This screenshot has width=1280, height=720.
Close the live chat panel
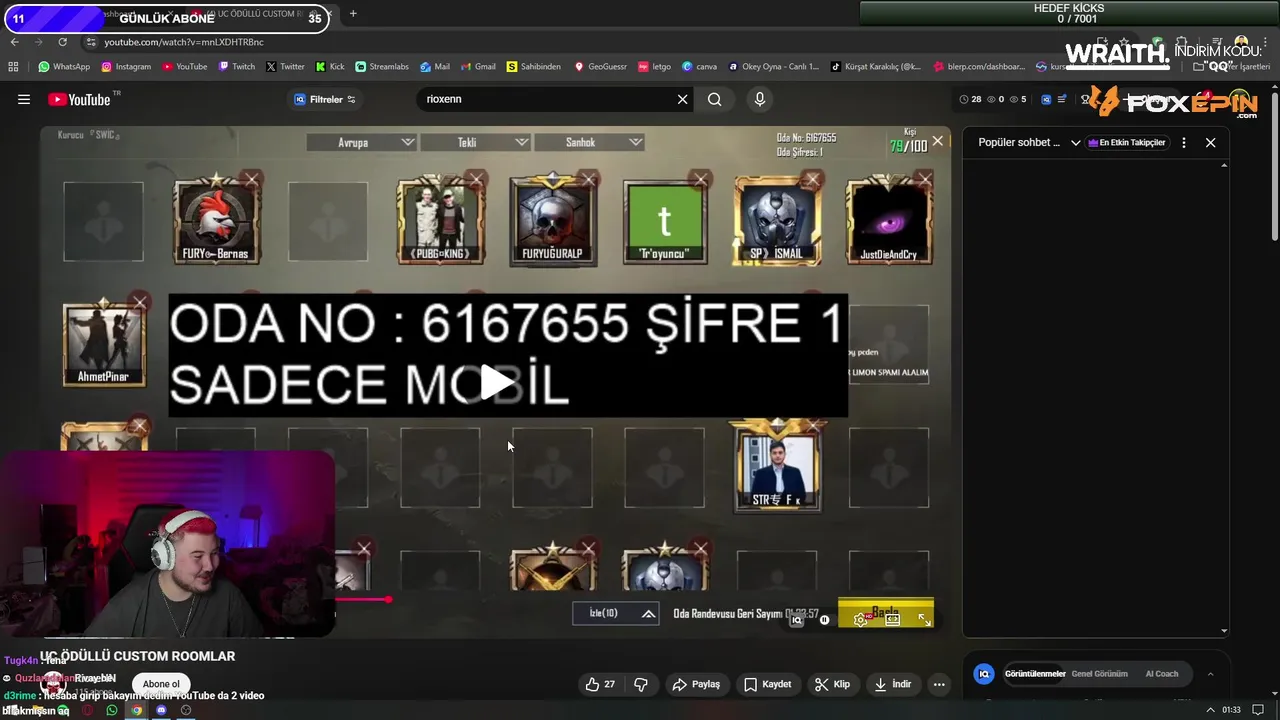(x=1211, y=142)
